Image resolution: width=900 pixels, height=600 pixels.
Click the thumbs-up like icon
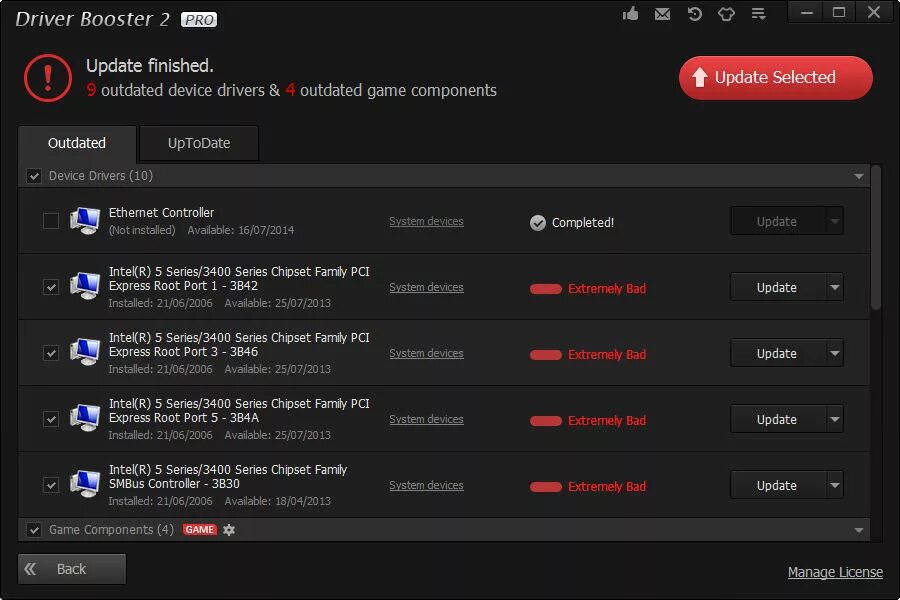(630, 14)
